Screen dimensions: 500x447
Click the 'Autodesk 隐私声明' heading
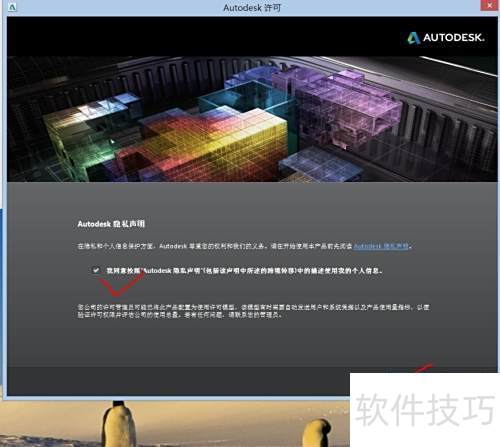coord(111,224)
